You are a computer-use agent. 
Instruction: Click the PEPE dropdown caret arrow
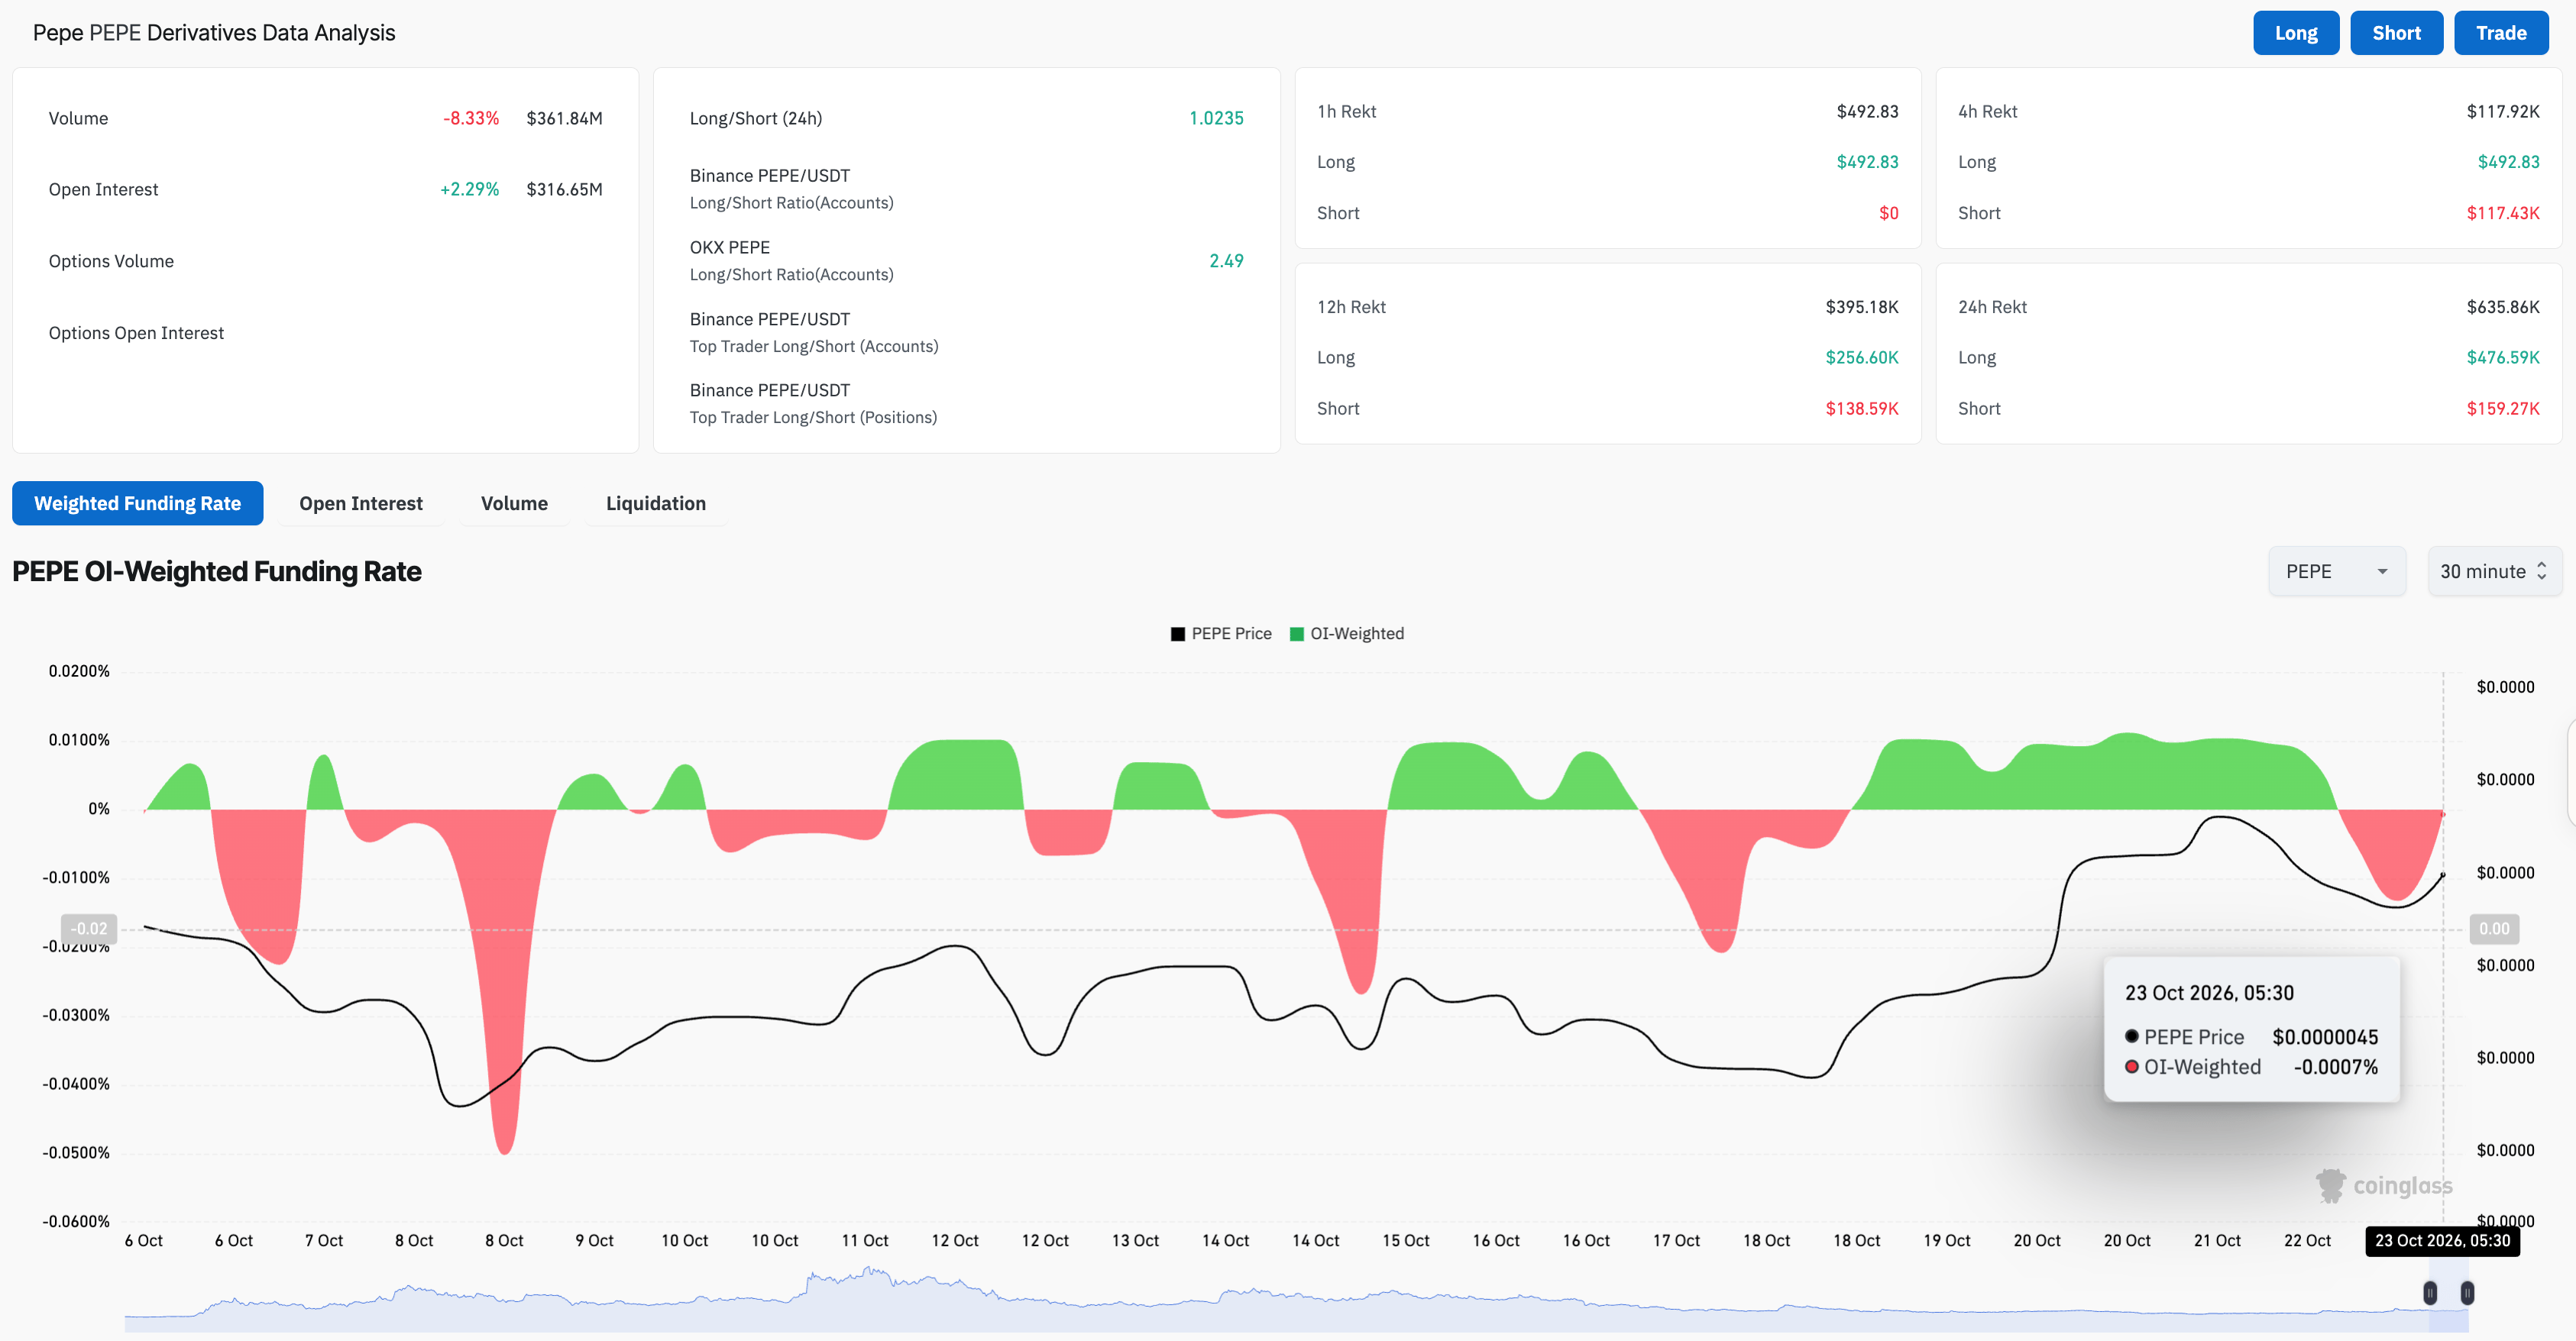coord(2382,572)
